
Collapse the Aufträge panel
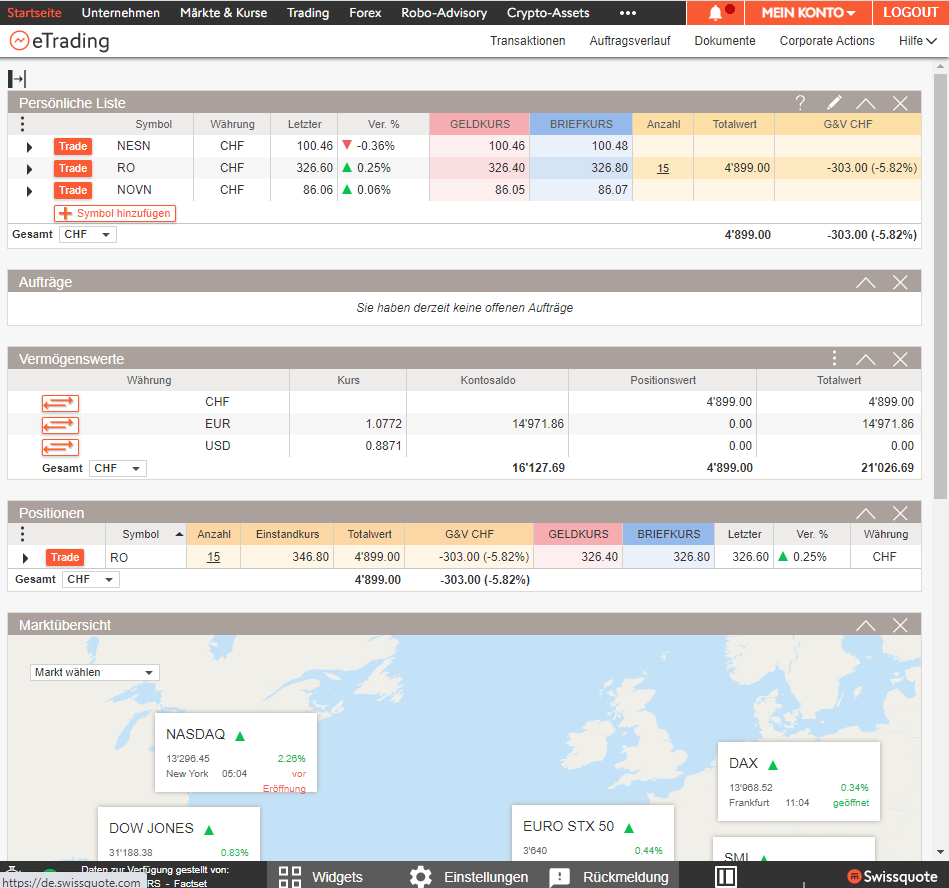[x=866, y=283]
